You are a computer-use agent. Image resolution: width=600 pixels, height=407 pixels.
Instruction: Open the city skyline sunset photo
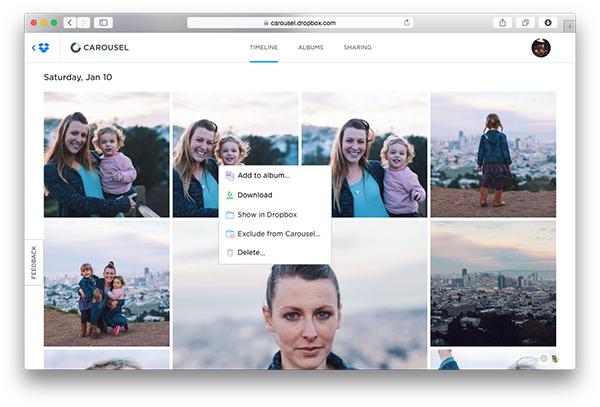pos(493,283)
